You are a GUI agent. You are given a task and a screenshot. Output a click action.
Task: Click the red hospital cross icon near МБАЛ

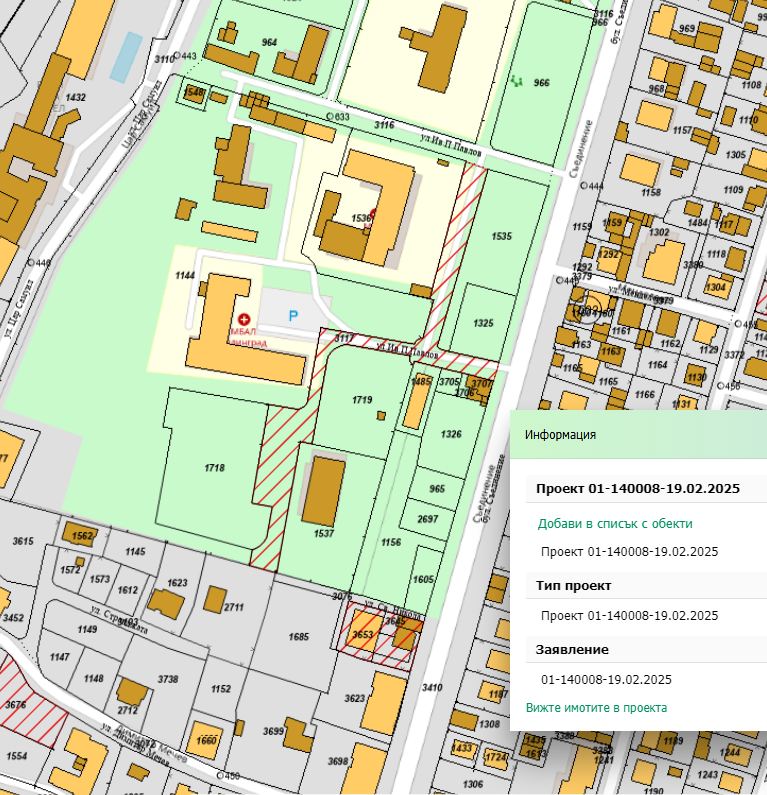point(244,317)
